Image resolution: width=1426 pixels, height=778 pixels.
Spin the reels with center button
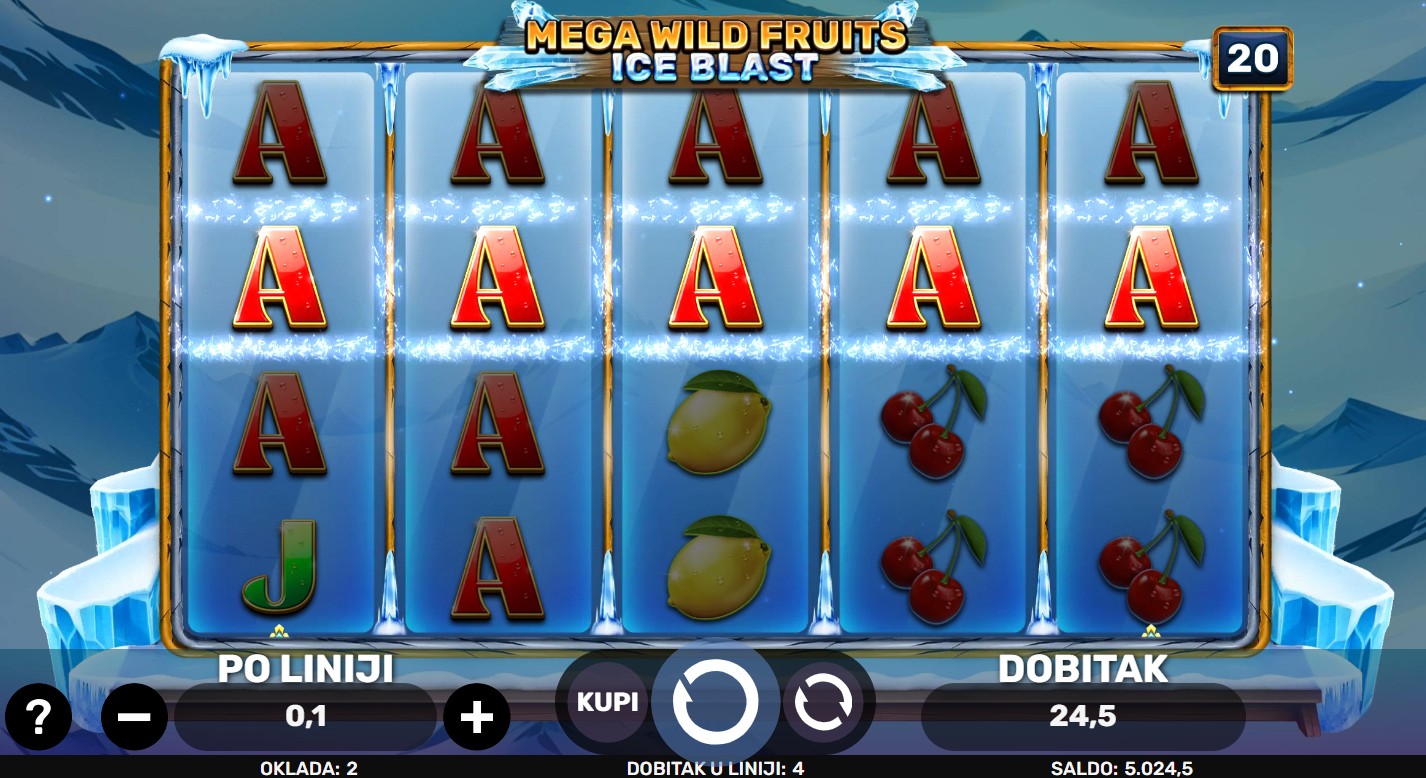[x=715, y=703]
